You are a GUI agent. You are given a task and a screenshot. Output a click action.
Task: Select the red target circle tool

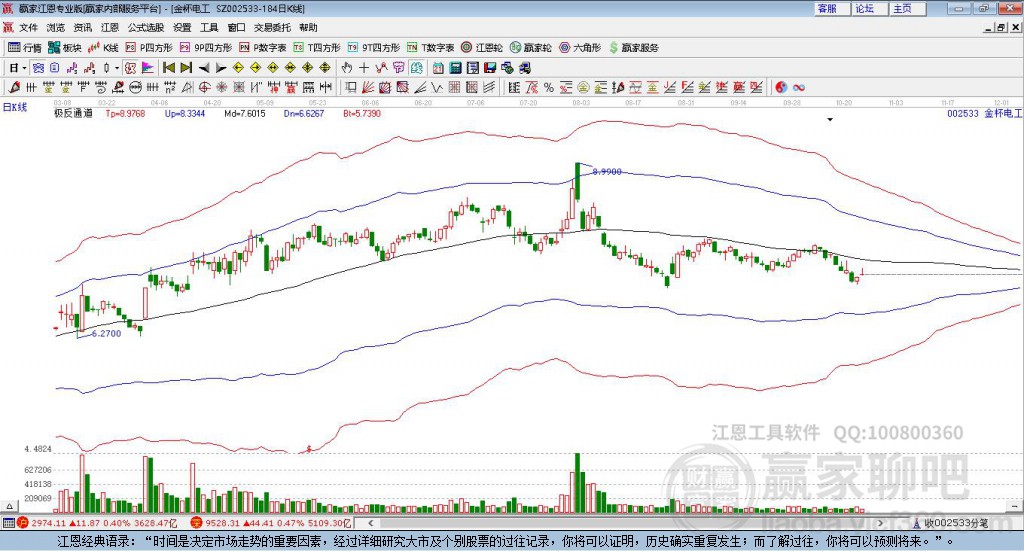[204, 87]
